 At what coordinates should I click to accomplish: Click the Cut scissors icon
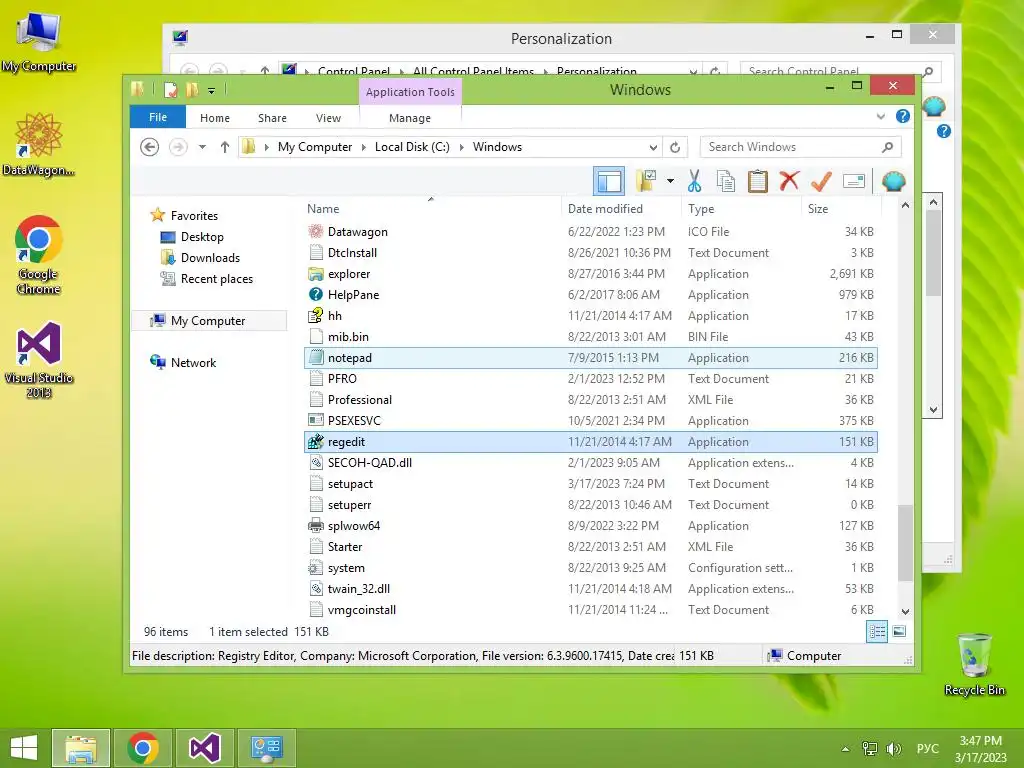click(x=694, y=181)
